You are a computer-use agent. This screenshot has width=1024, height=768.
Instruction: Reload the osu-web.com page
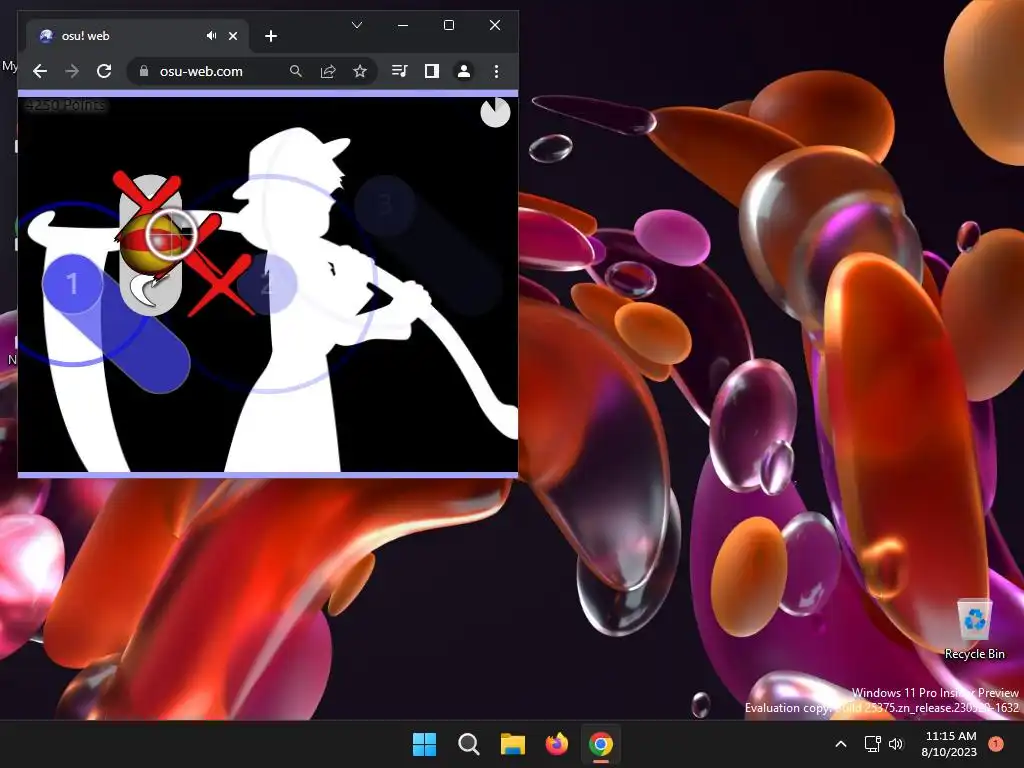[104, 71]
